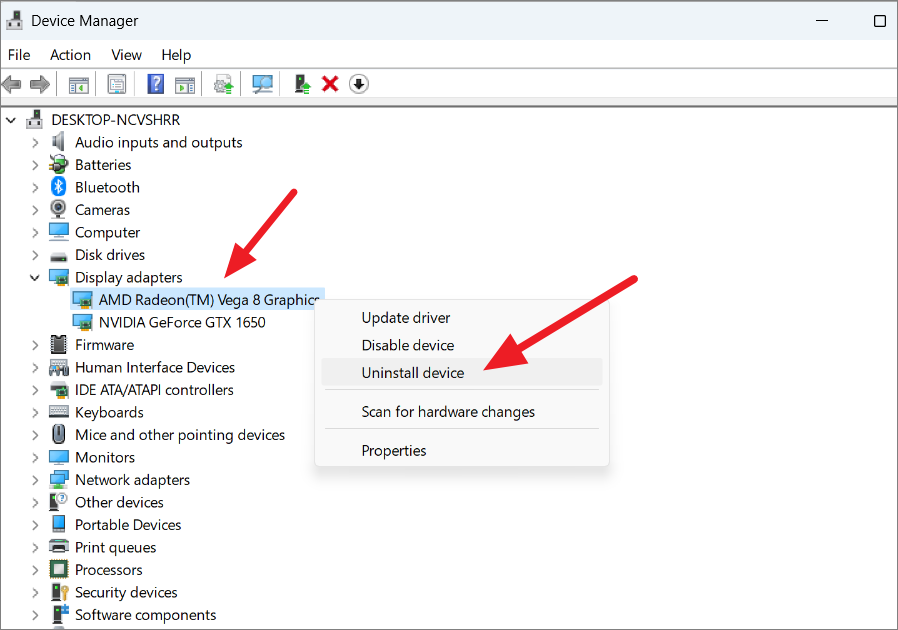Click the Back arrow toolbar icon

coord(11,85)
